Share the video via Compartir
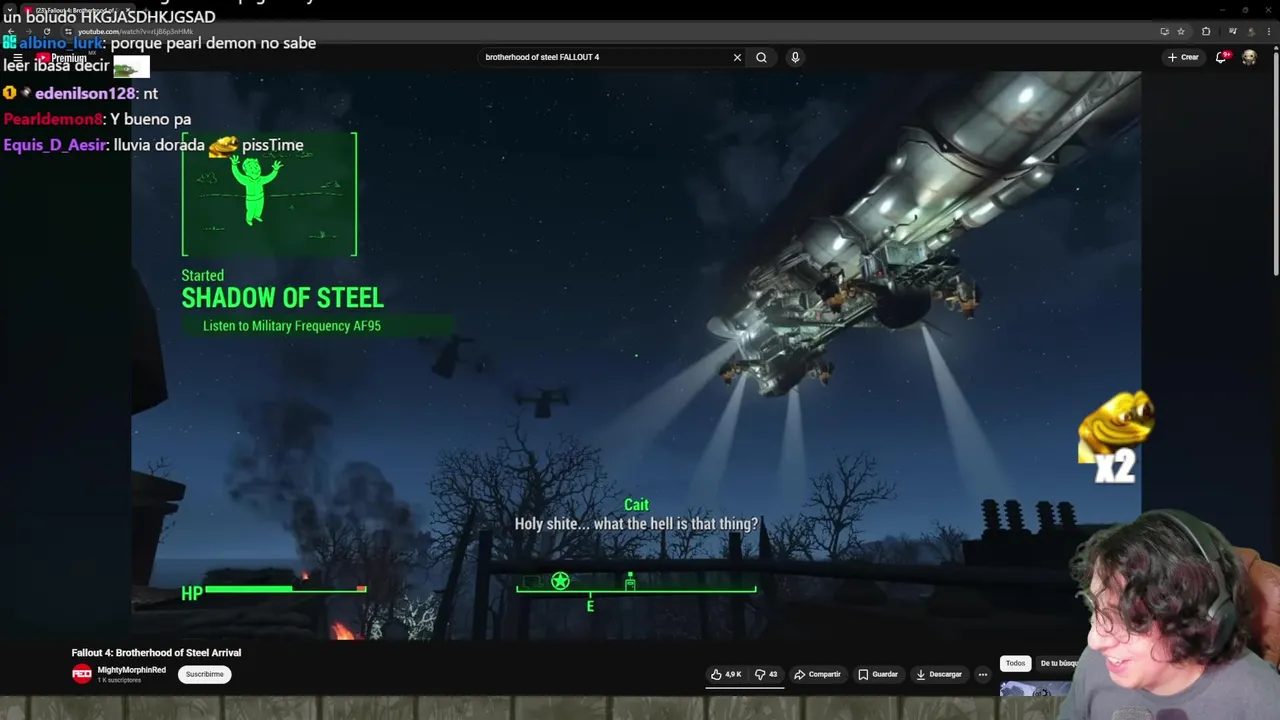The height and width of the screenshot is (720, 1280). [x=817, y=674]
